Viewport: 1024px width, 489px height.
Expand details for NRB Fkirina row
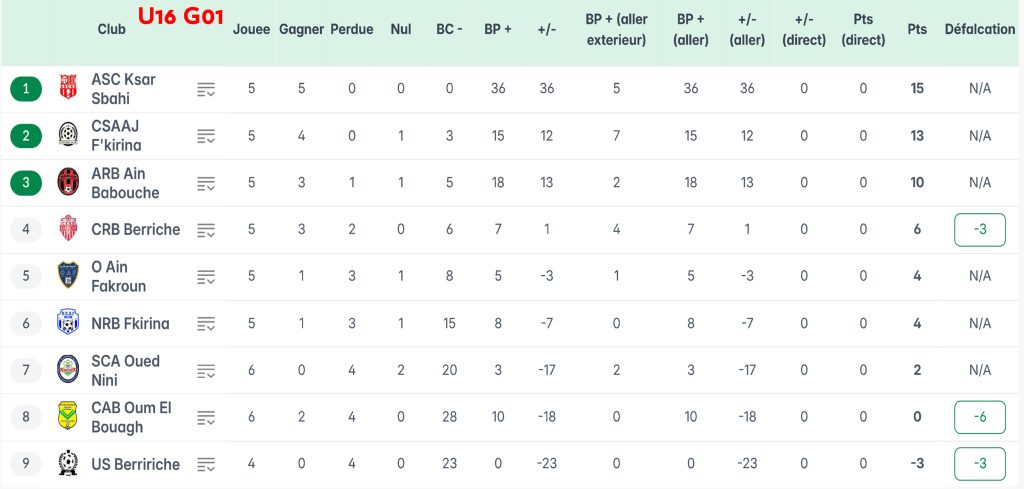tap(206, 324)
